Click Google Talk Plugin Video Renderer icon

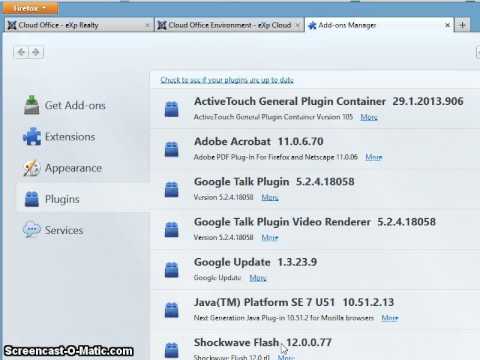(172, 230)
